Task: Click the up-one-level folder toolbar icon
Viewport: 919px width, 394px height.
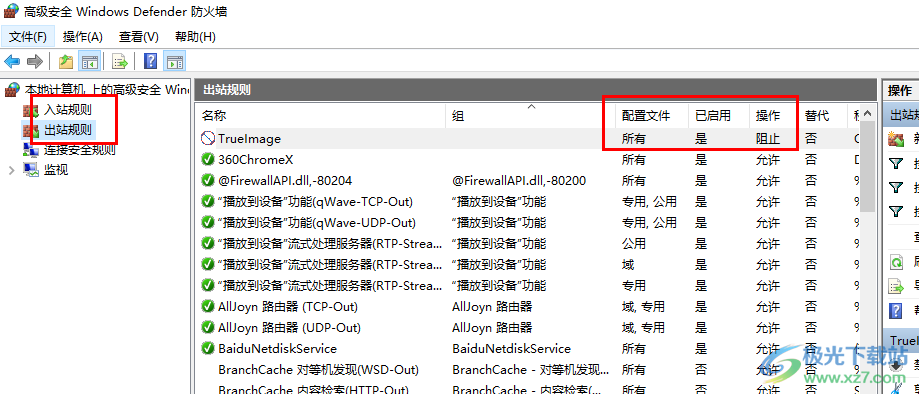Action: 66,61
